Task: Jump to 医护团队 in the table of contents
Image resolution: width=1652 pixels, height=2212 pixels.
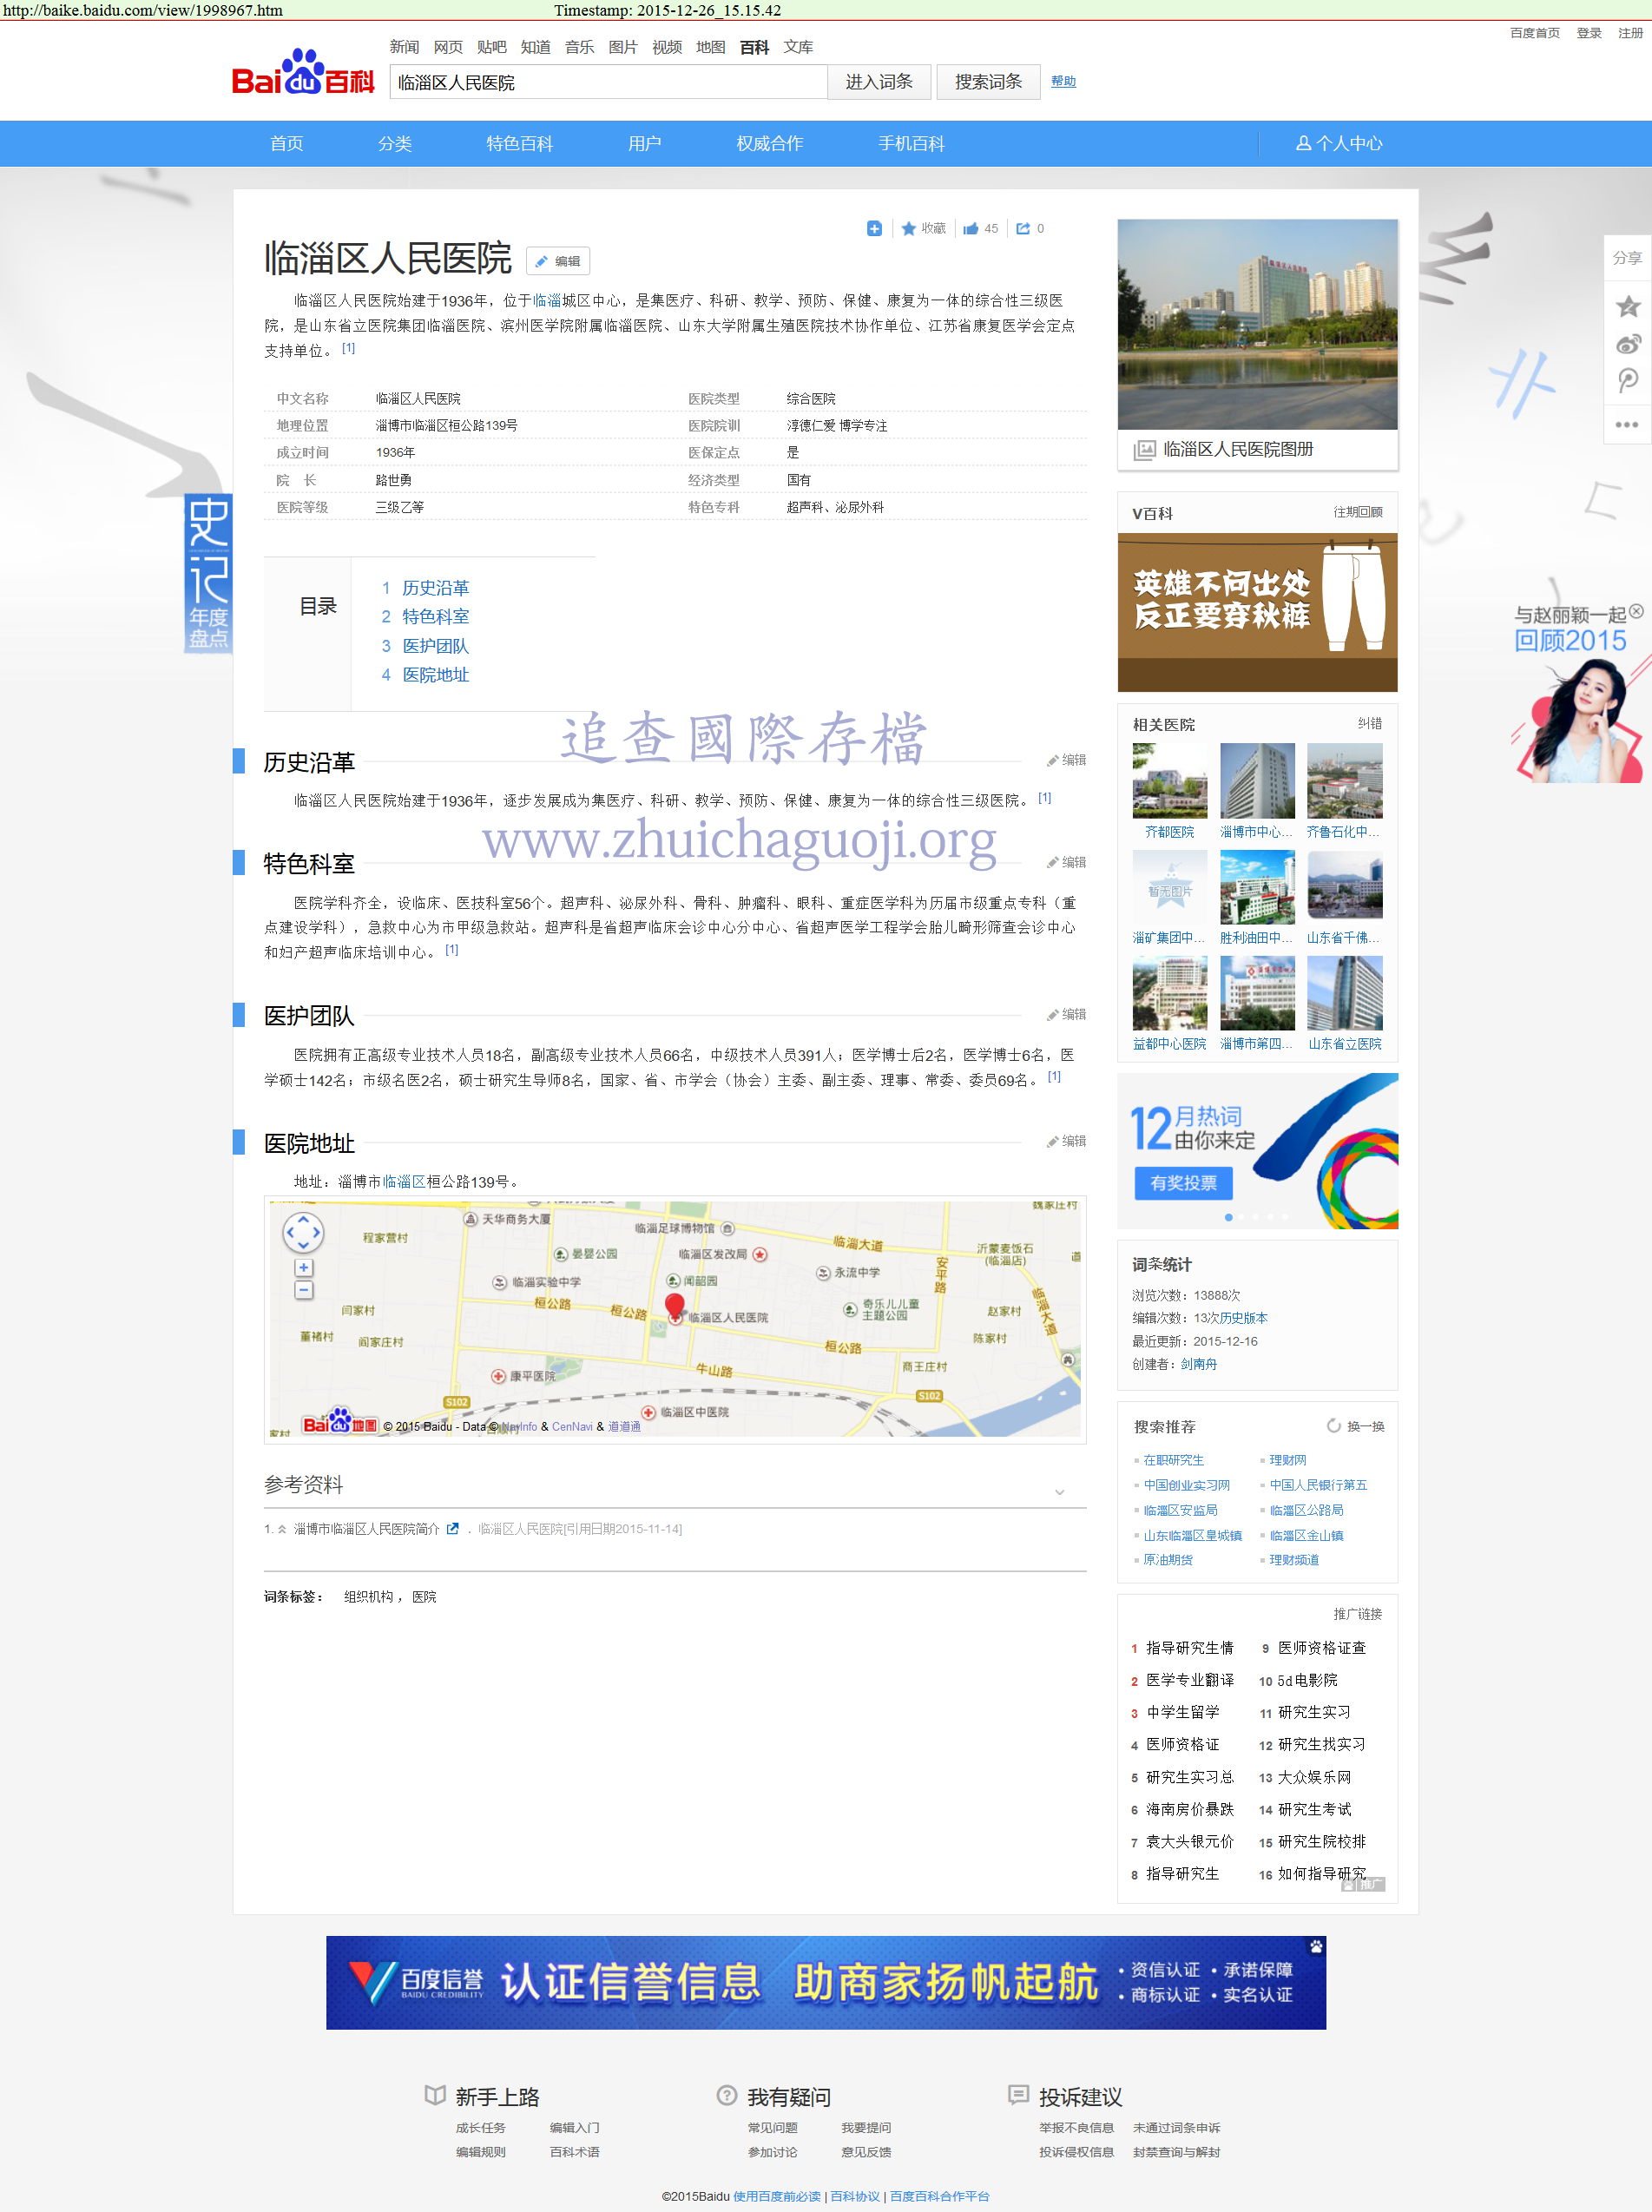Action: click(x=435, y=646)
